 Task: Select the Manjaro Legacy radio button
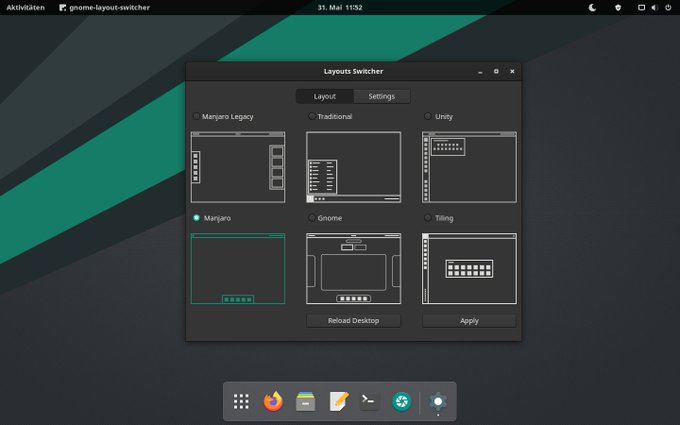tap(196, 116)
